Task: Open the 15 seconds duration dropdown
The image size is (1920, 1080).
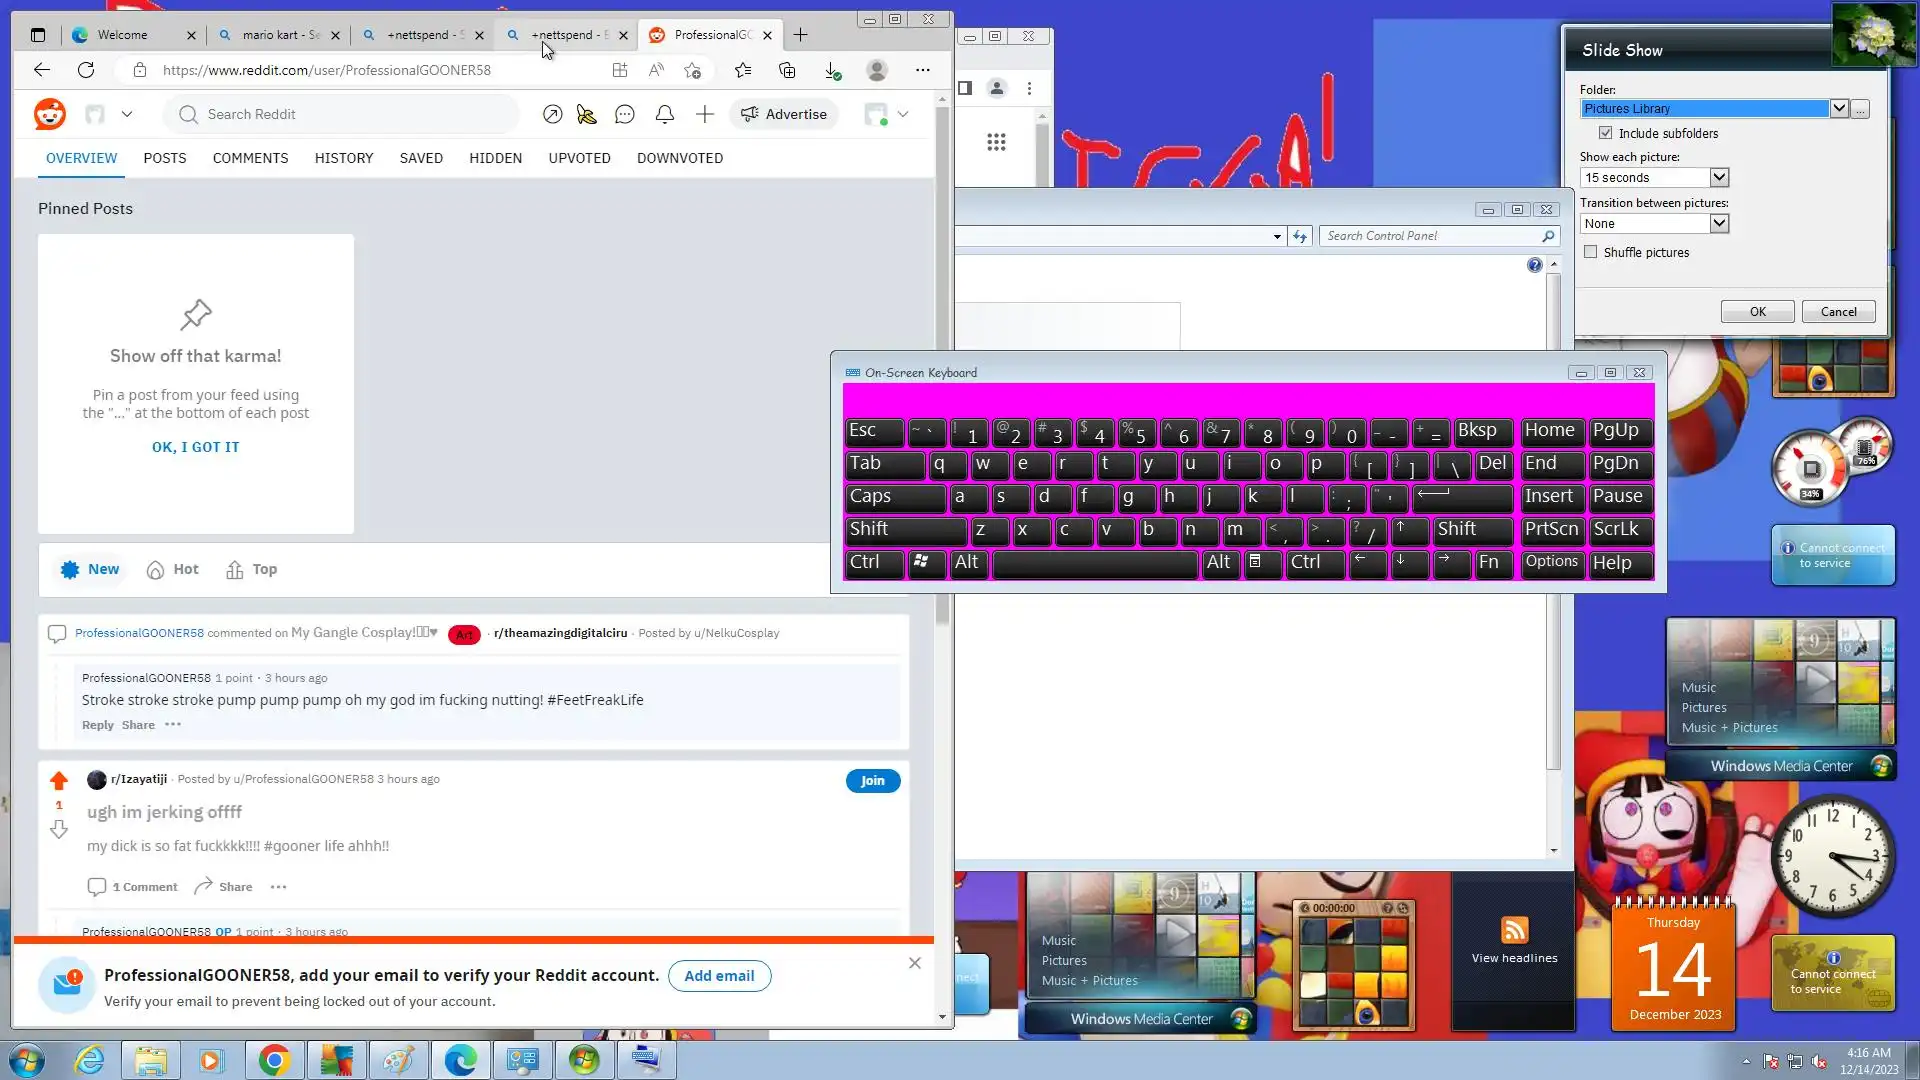Action: (1719, 177)
